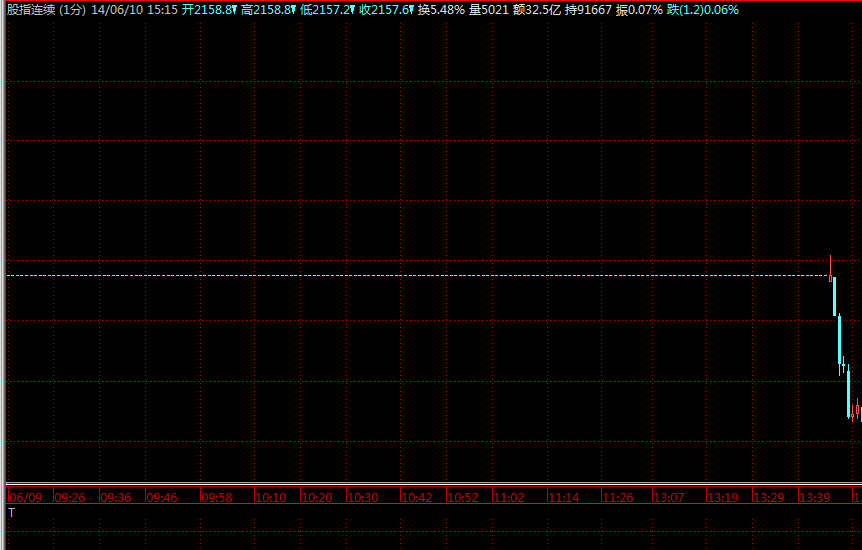Select the 09:26 time axis marker

tap(70, 497)
